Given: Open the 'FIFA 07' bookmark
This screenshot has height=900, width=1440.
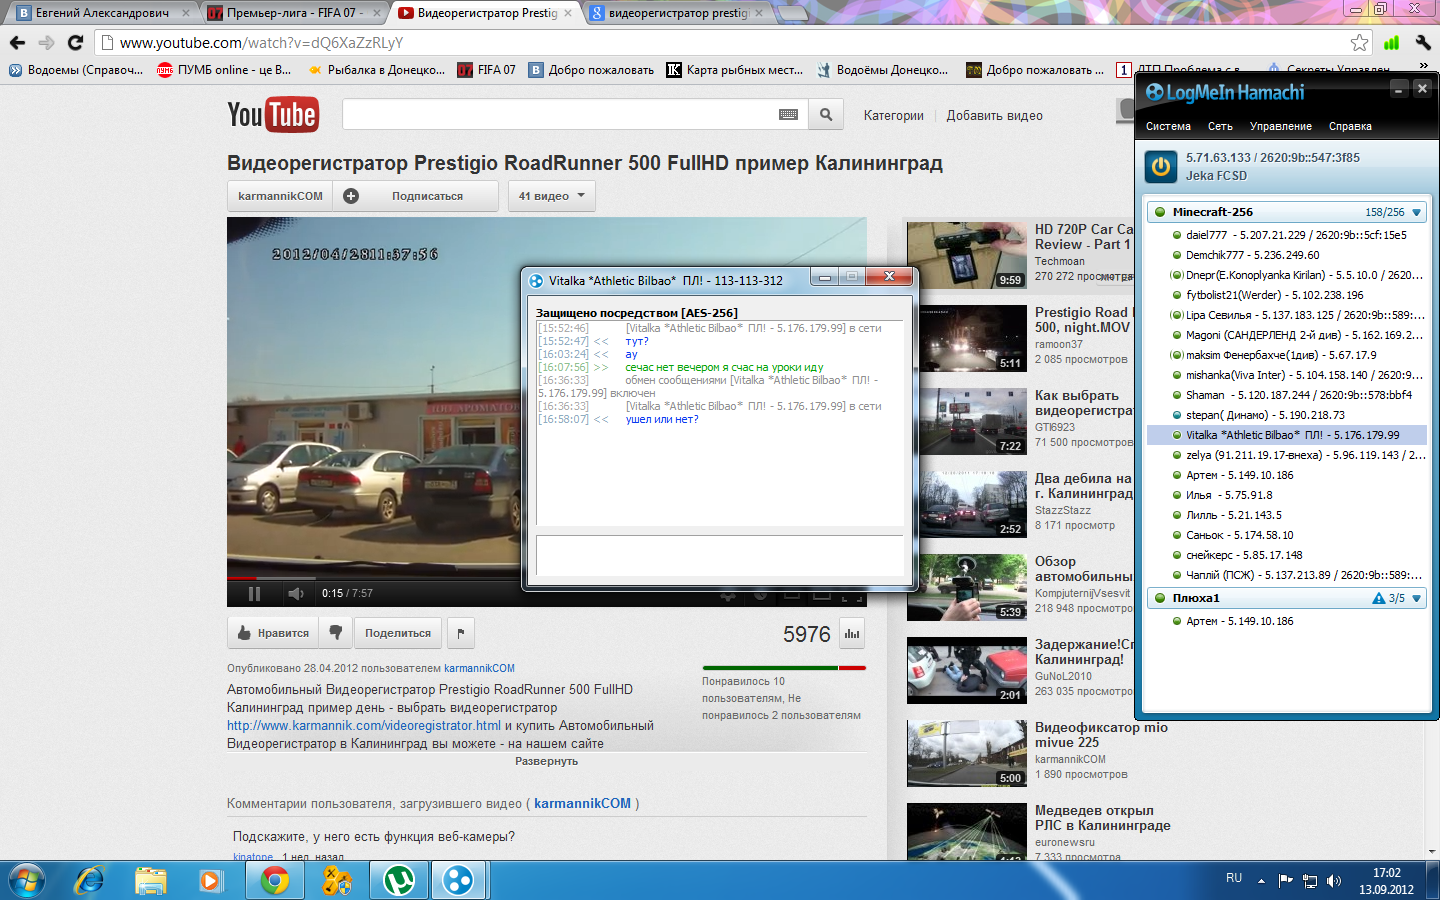Looking at the screenshot, I should coord(486,70).
